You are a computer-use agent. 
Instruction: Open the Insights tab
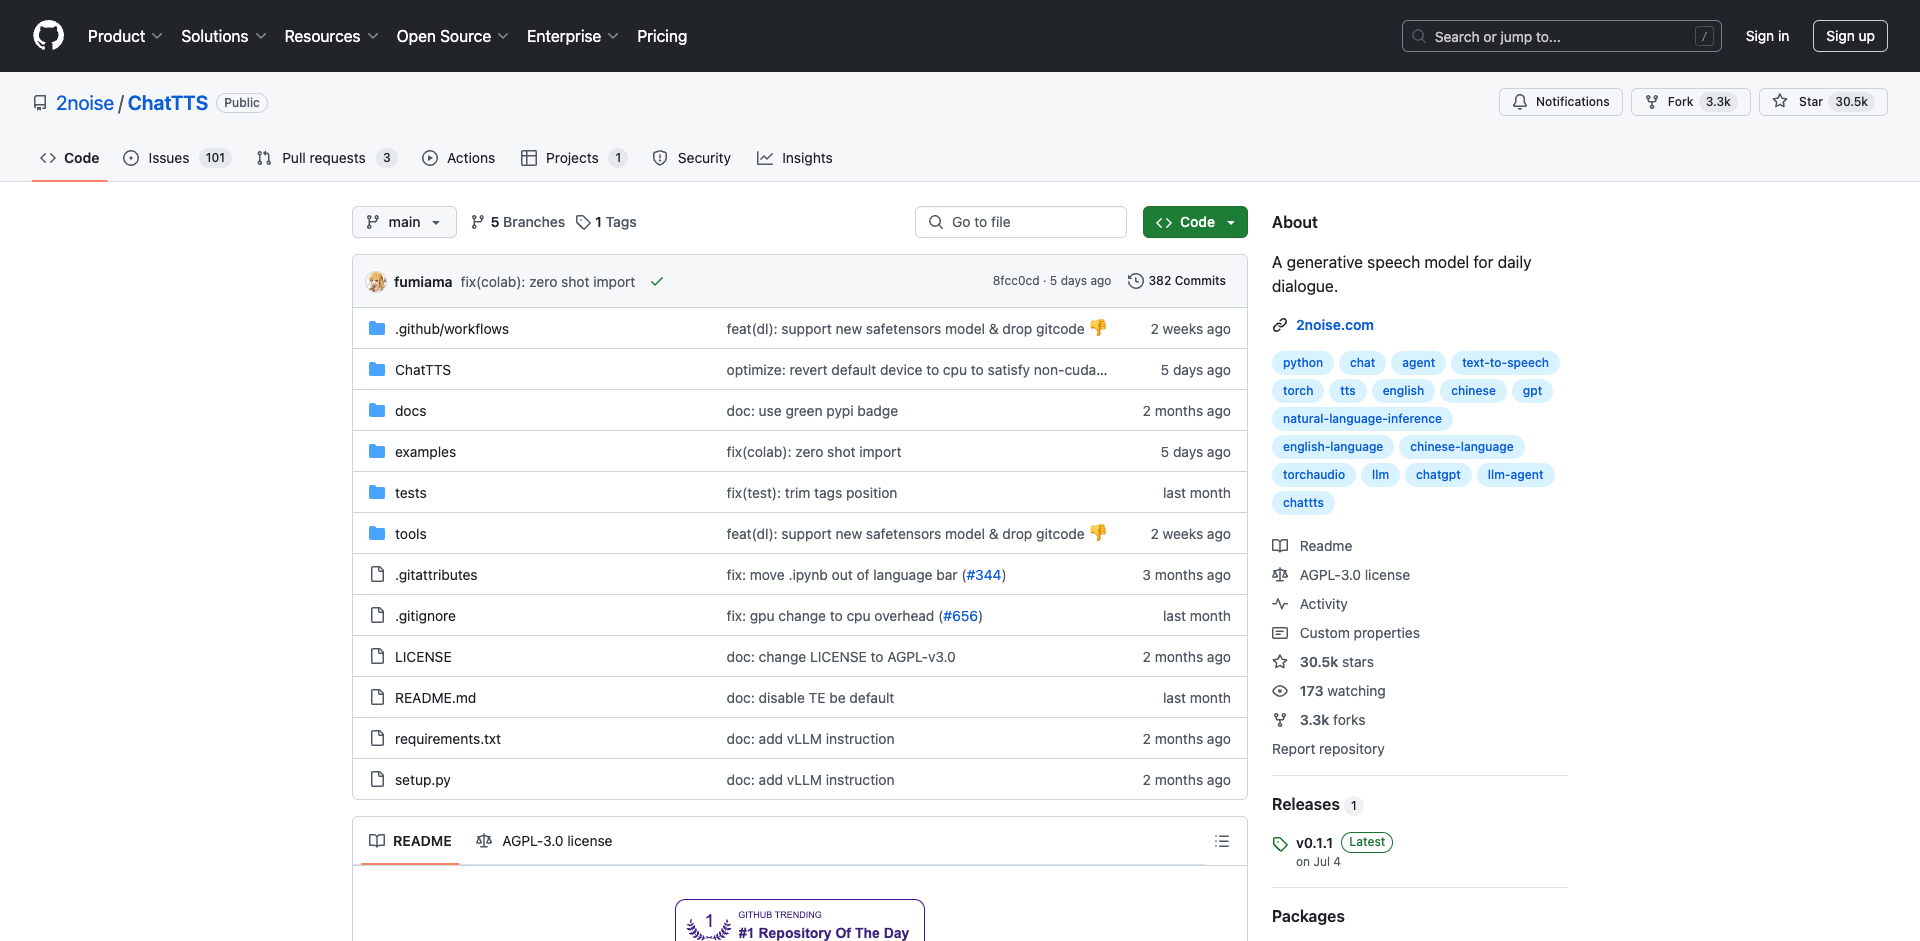coord(795,158)
